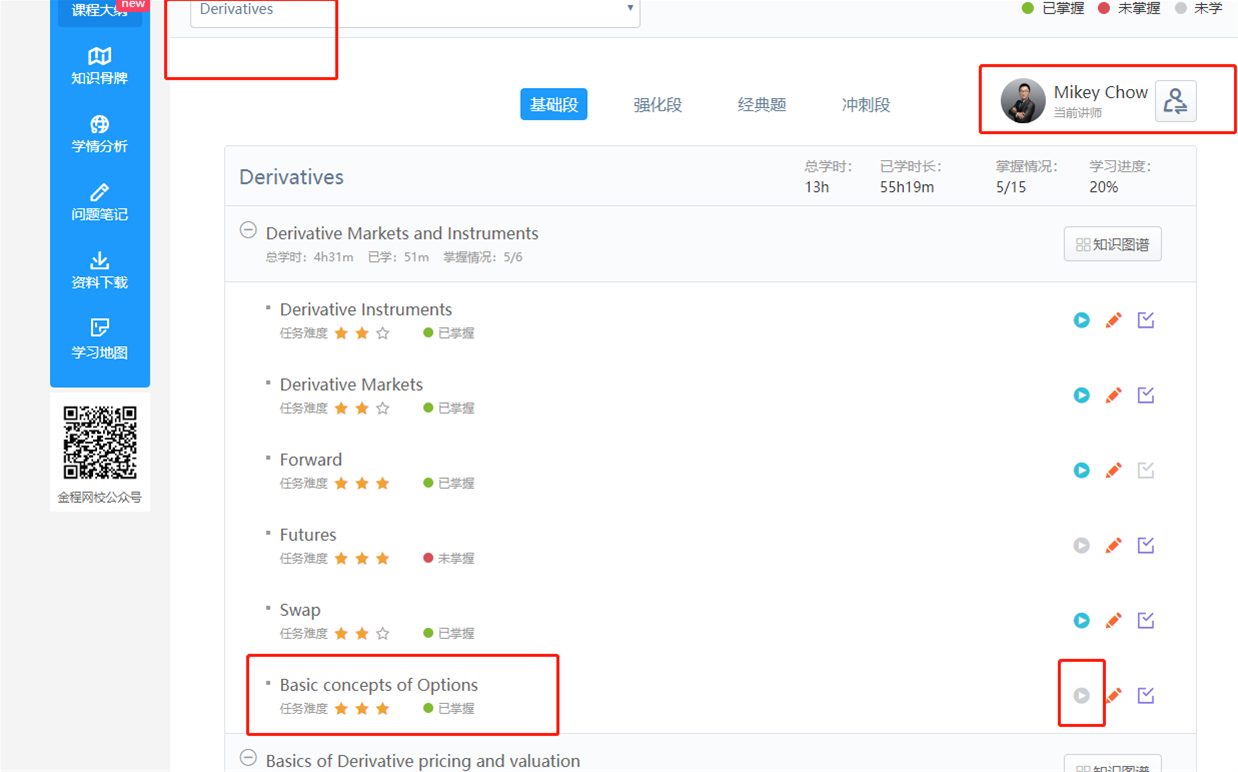The image size is (1238, 772).
Task: Play the Derivative Instruments video
Action: pos(1081,320)
